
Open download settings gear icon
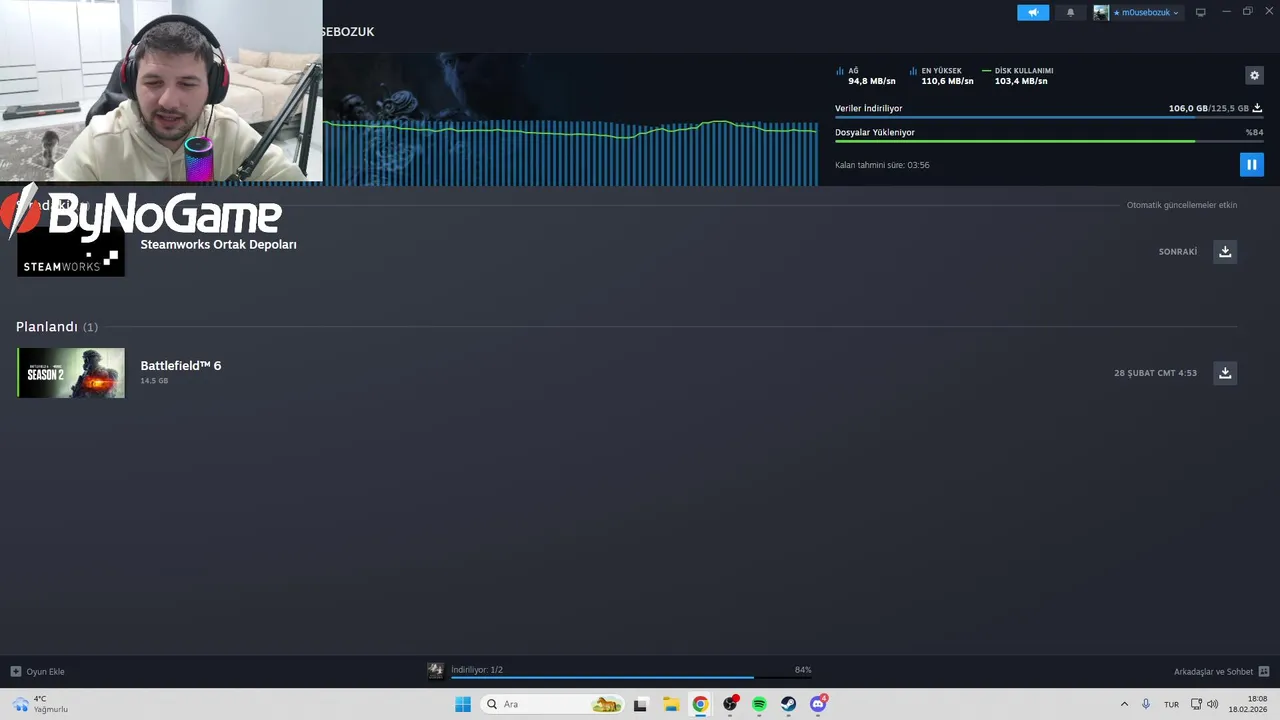click(x=1254, y=75)
